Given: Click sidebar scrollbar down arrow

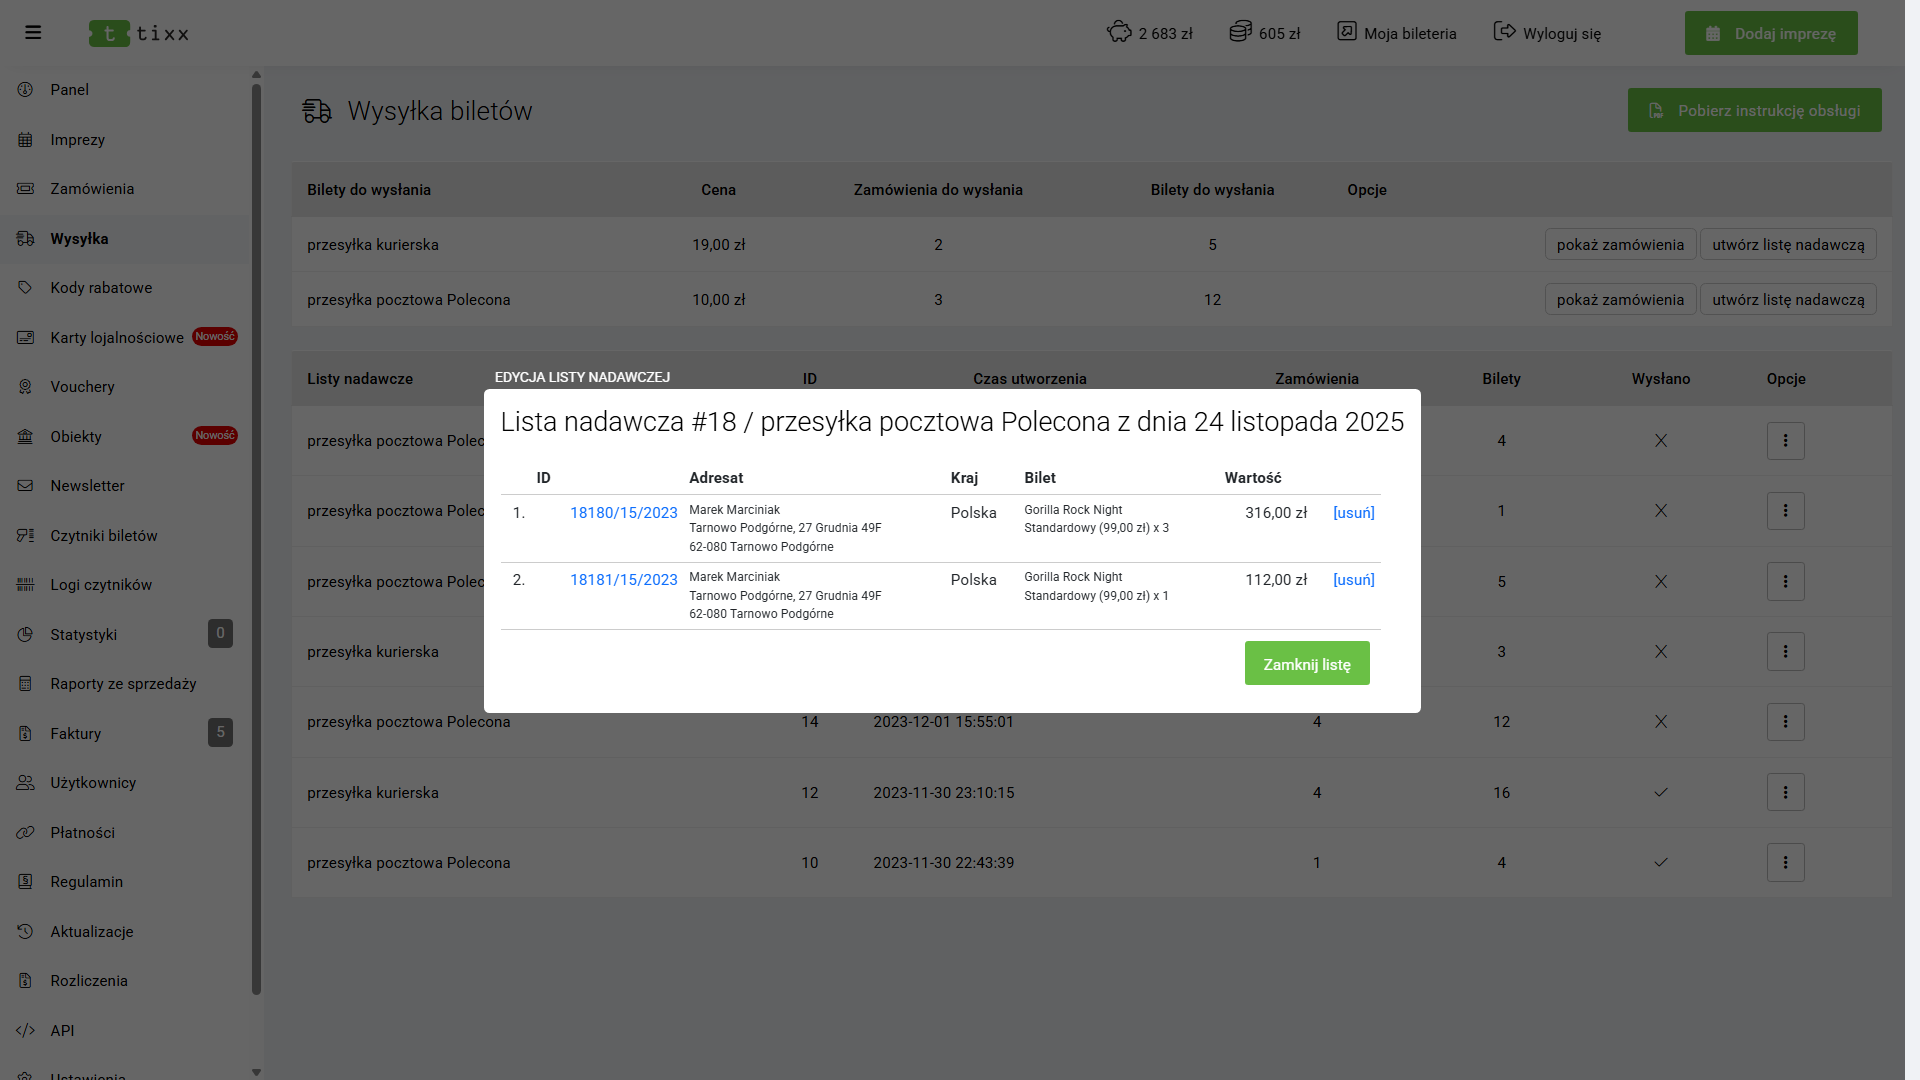Looking at the screenshot, I should coord(256,1072).
